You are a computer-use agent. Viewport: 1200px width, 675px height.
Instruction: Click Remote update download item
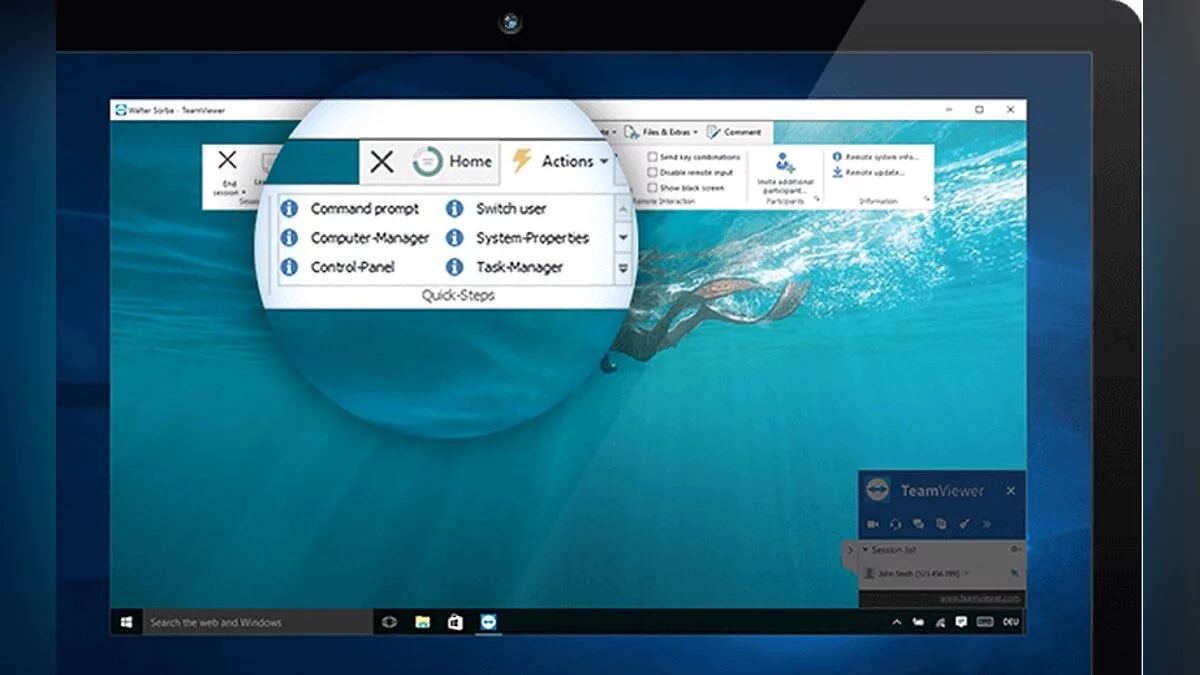869,172
